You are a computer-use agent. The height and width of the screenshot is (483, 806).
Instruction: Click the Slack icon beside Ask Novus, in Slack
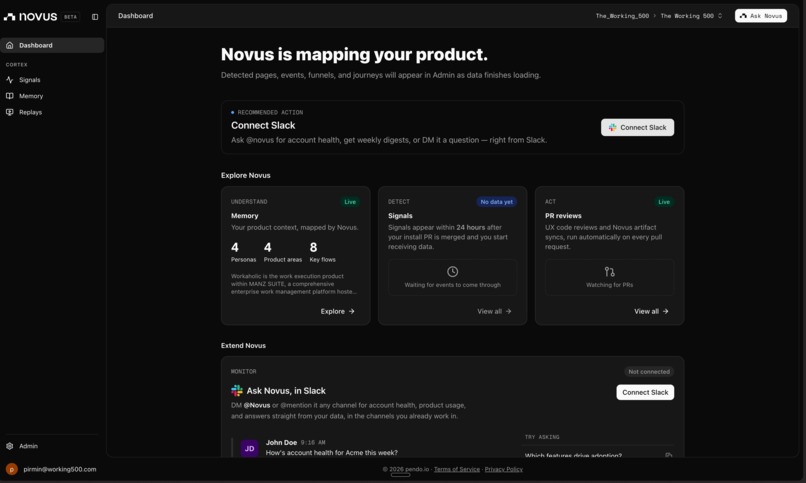237,391
